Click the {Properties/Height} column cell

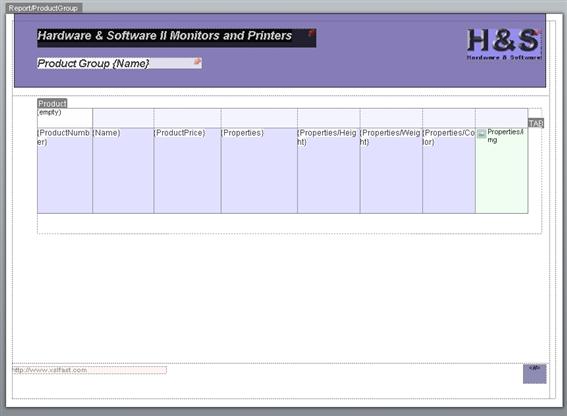[x=329, y=170]
